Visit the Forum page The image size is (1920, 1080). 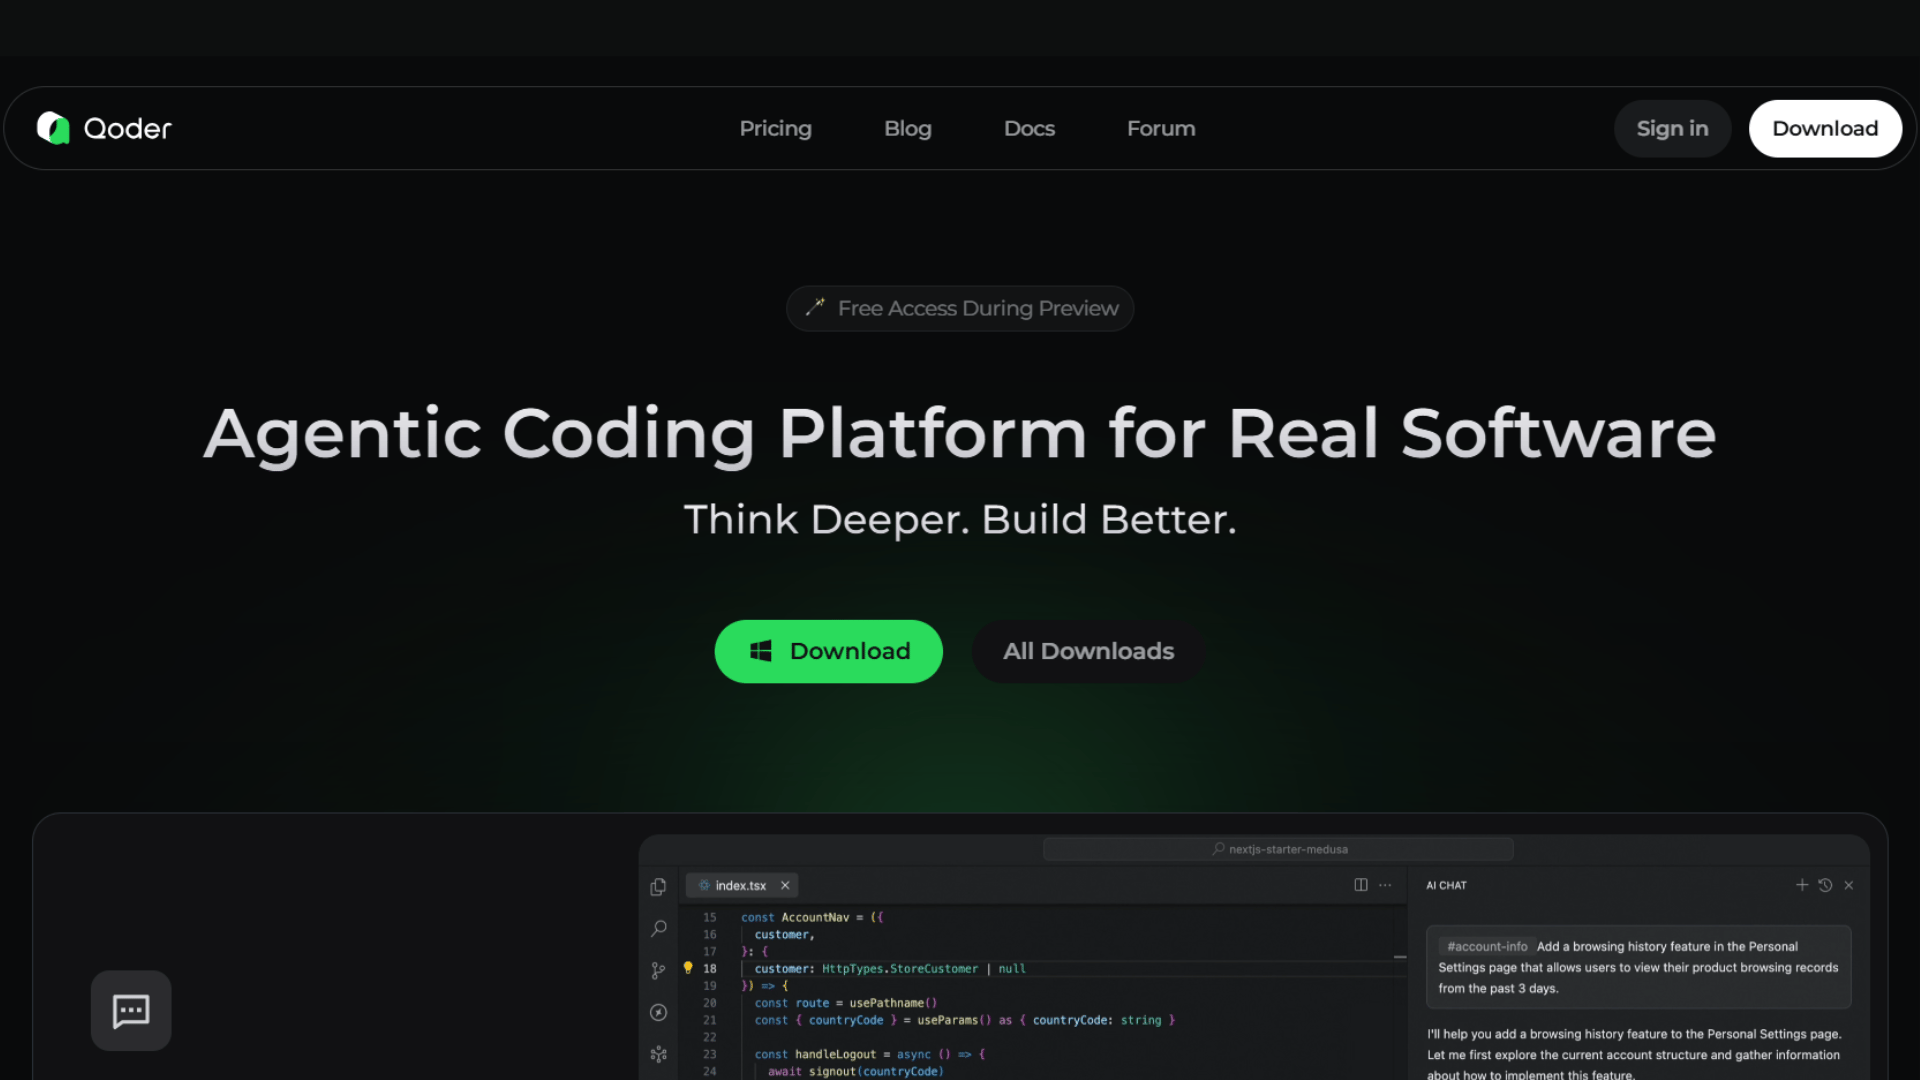(x=1161, y=128)
